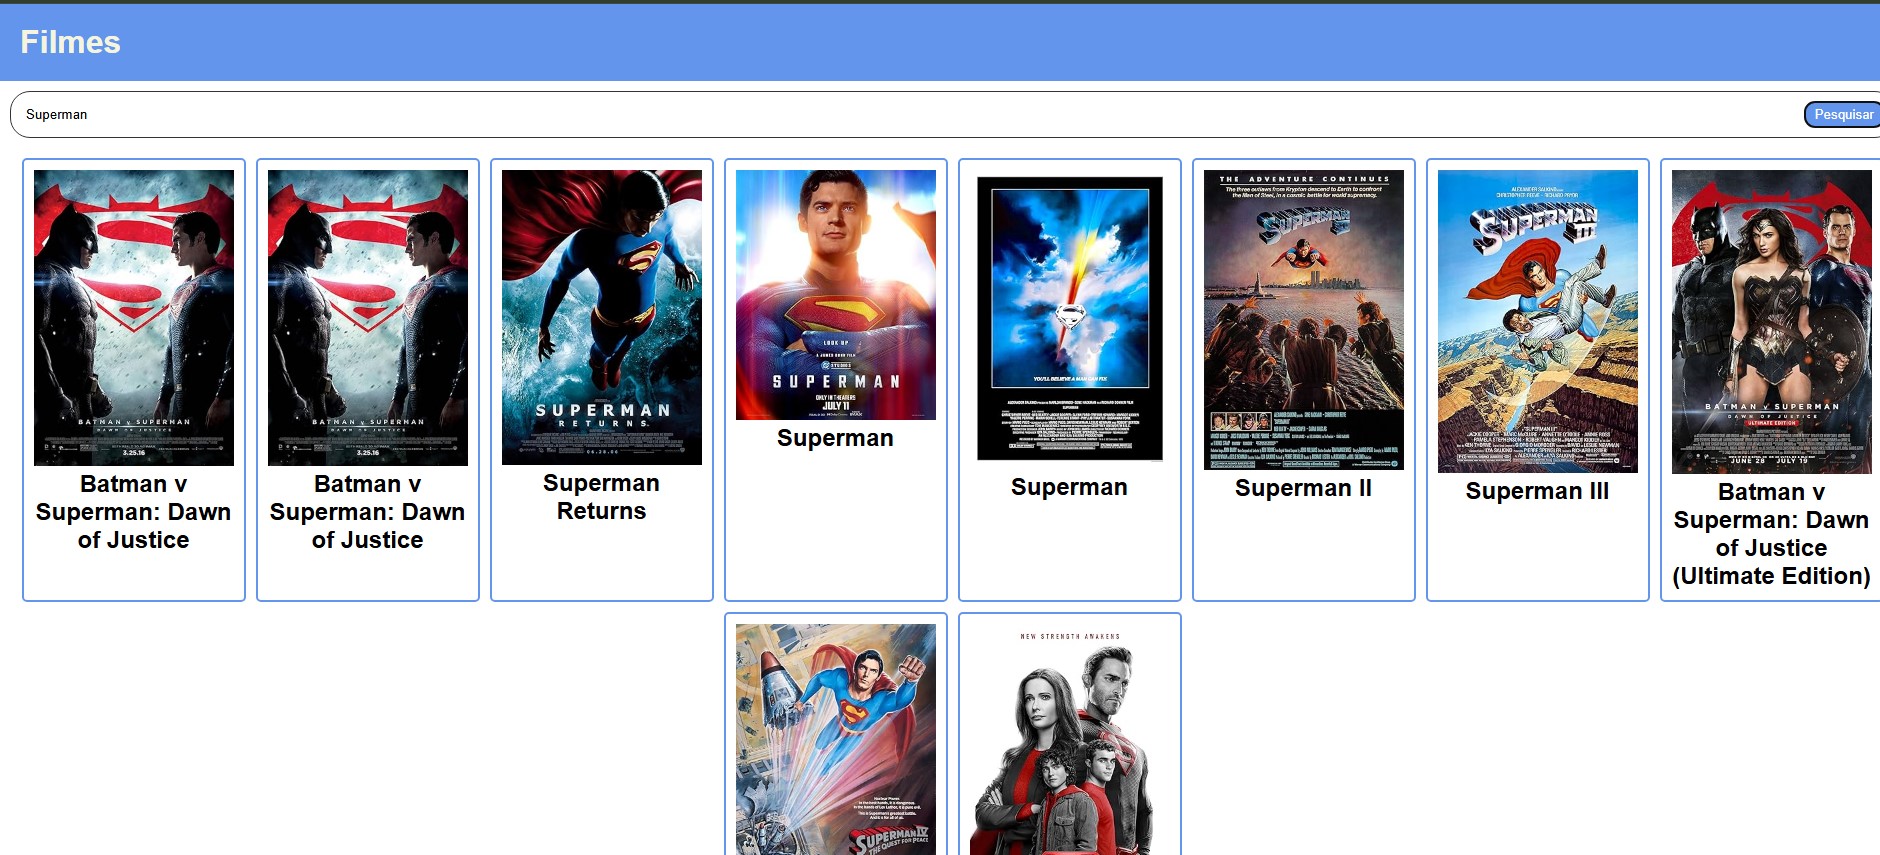Click the "Superman III" title
Viewport: 1880px width, 855px height.
pos(1537,491)
